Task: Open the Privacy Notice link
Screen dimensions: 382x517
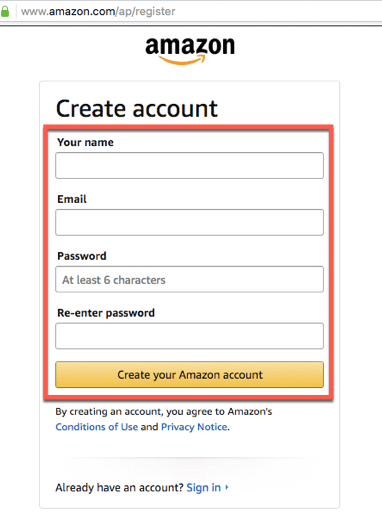Action: tap(194, 427)
